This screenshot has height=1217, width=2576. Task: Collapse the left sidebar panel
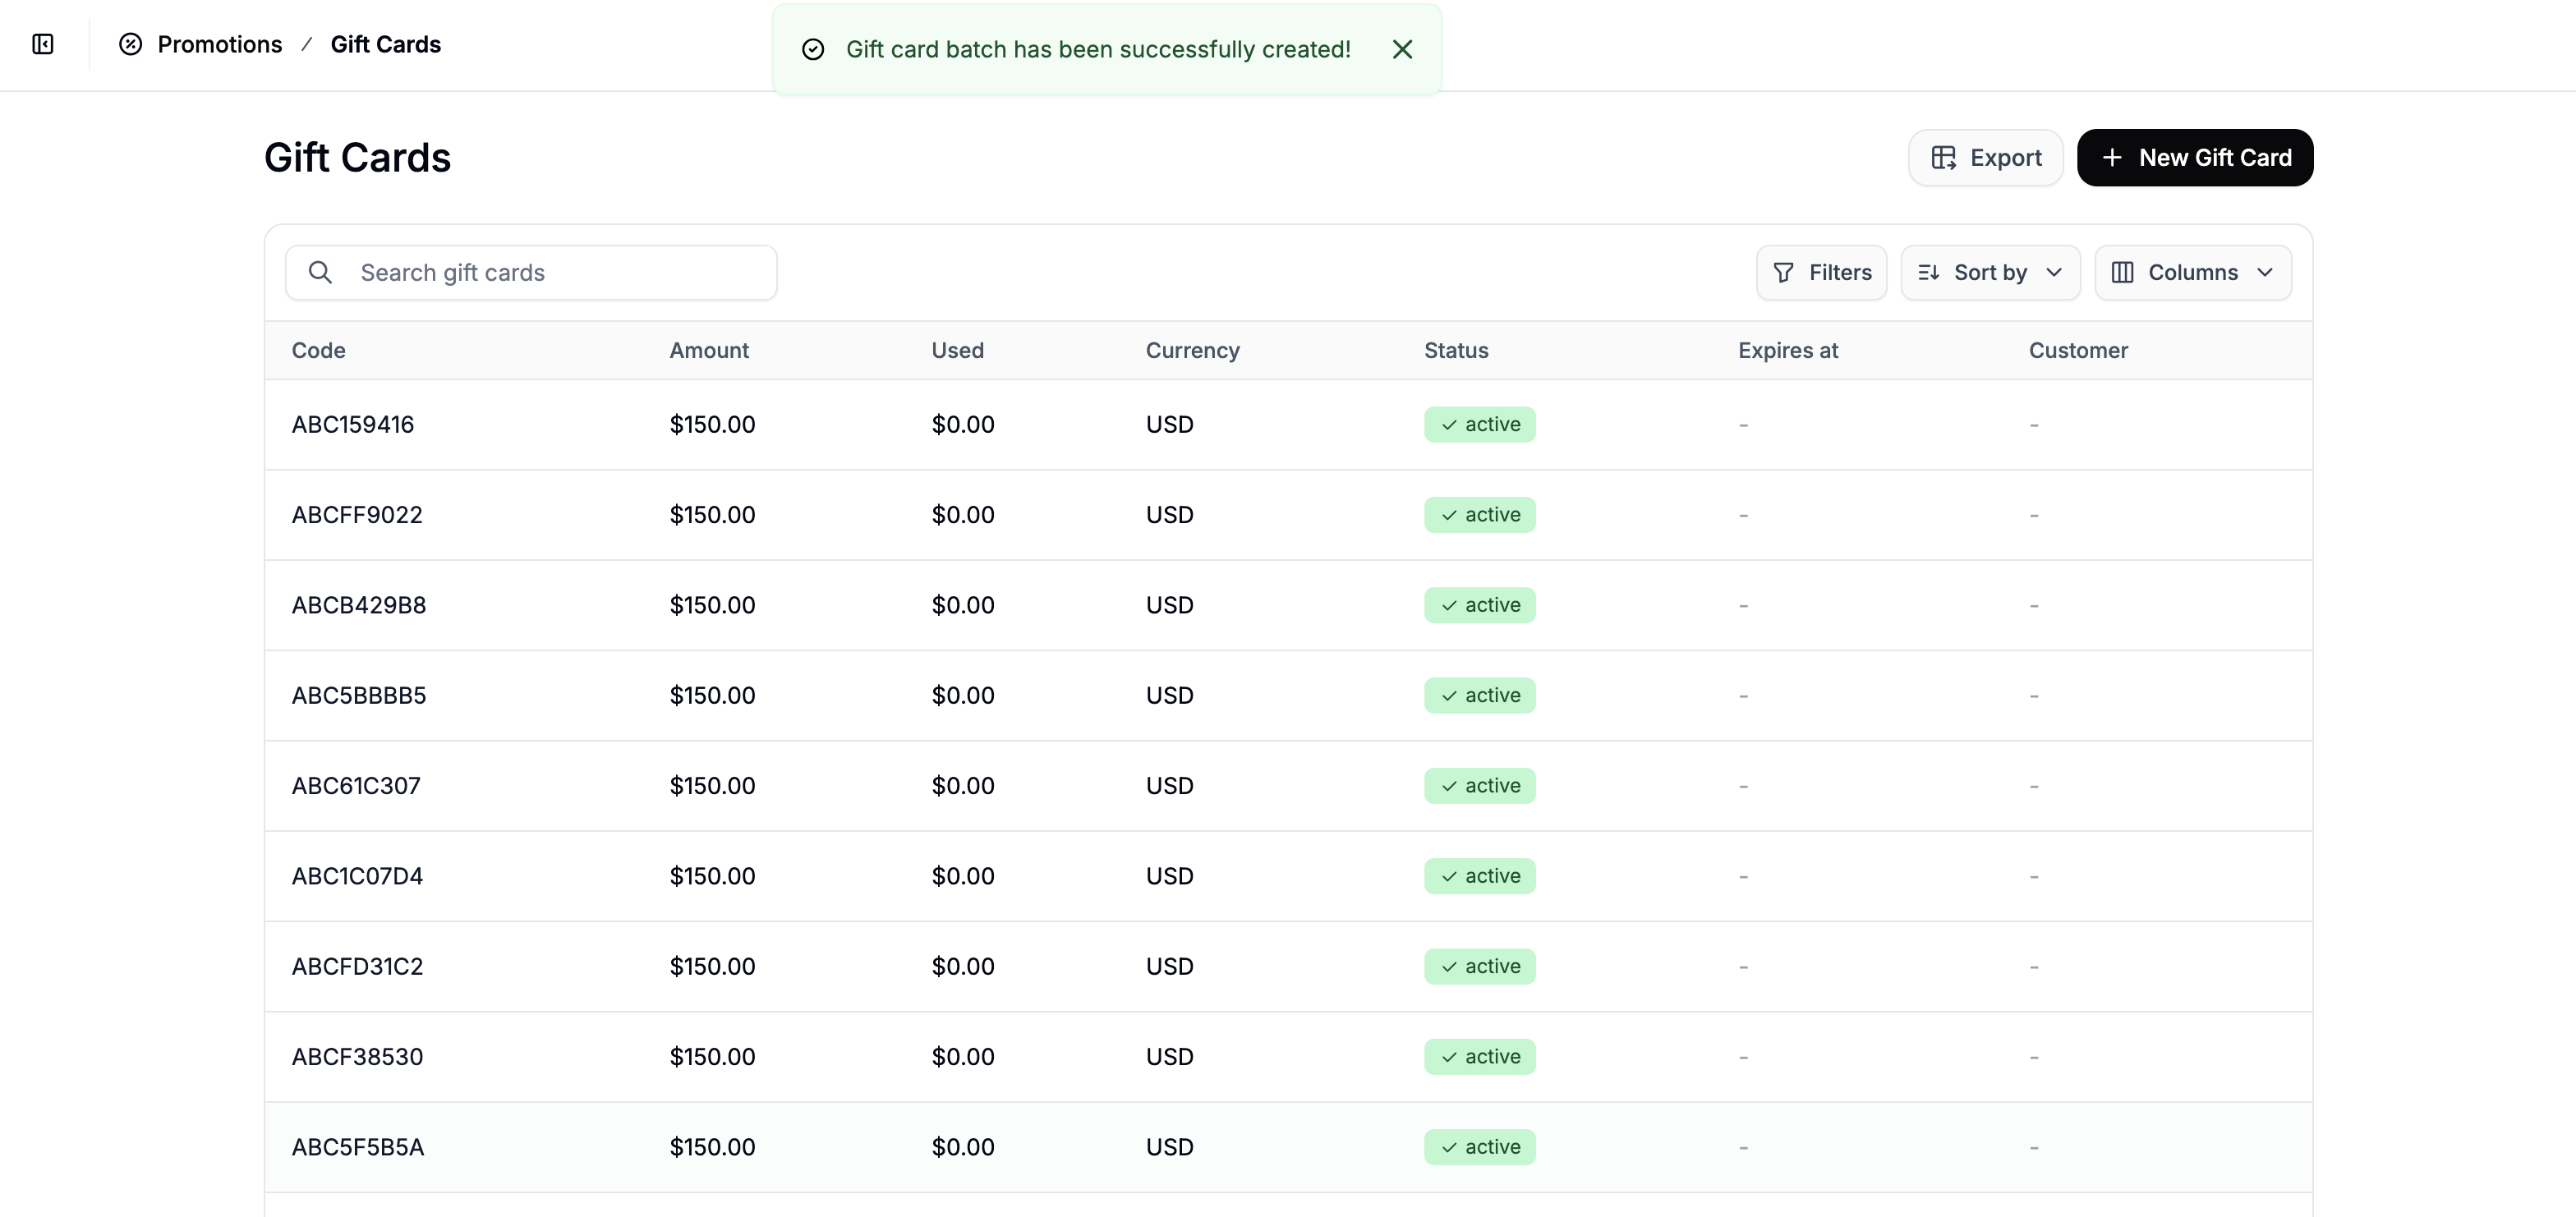pyautogui.click(x=42, y=44)
